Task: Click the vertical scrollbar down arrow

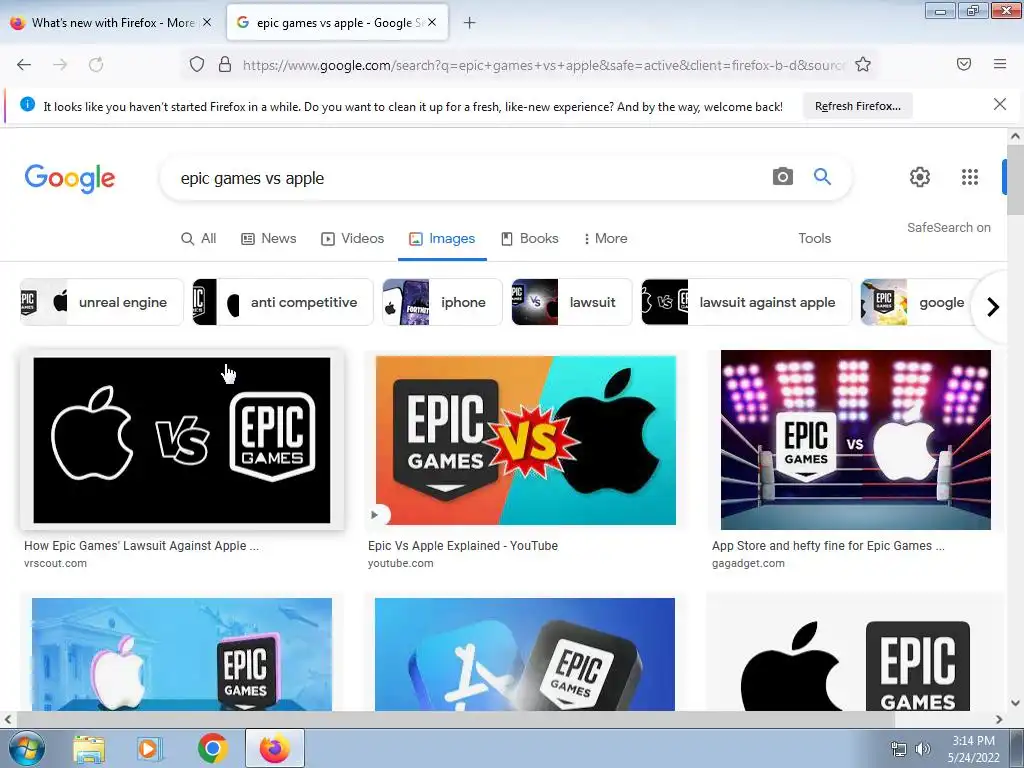Action: click(x=1015, y=703)
